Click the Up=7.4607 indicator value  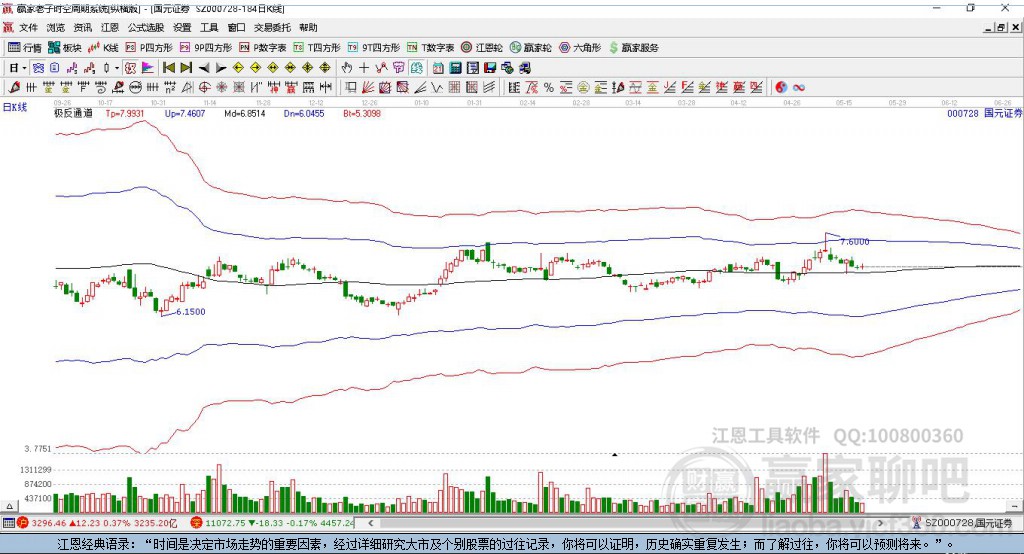tap(185, 113)
